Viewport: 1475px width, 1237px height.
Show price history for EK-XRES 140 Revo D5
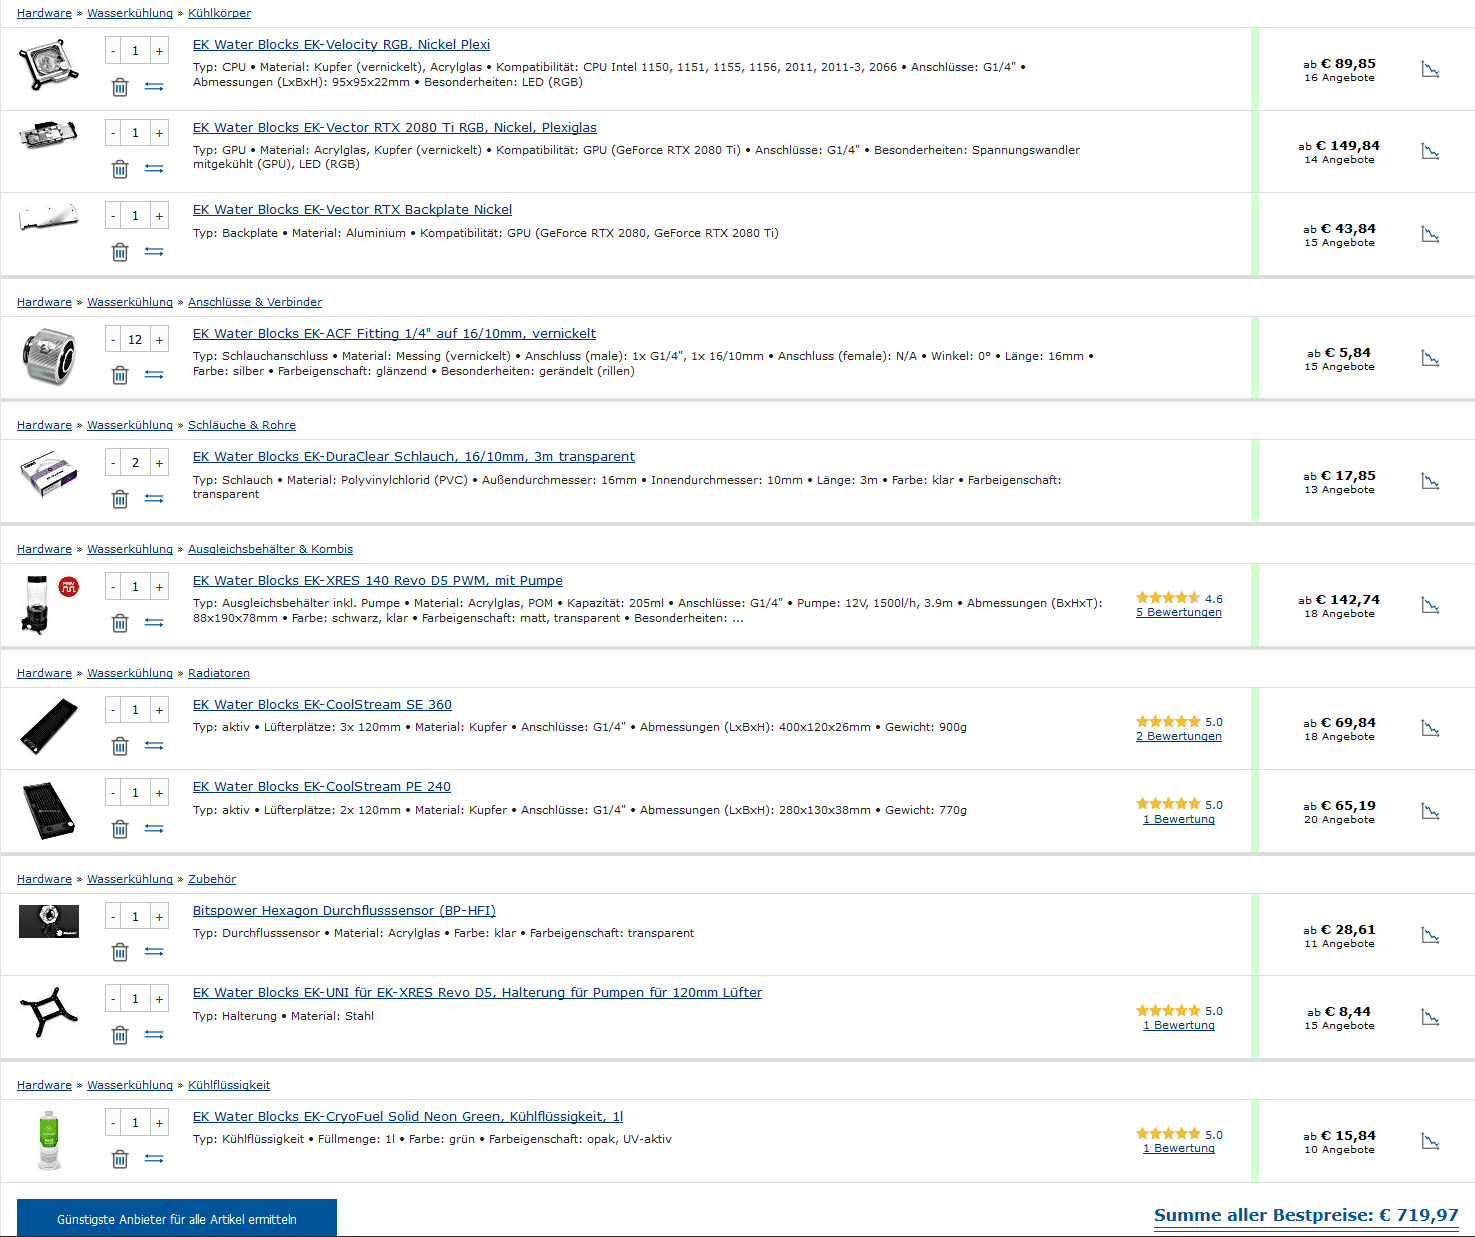[1431, 605]
